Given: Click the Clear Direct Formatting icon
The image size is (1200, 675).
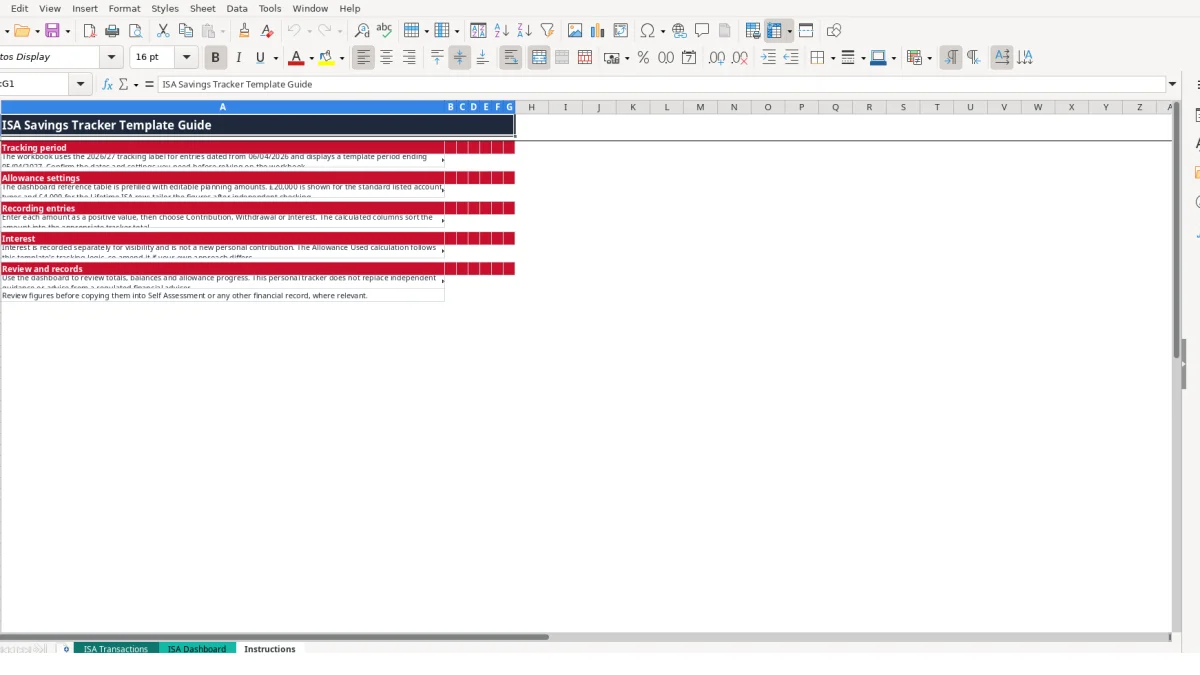Looking at the screenshot, I should tap(266, 31).
